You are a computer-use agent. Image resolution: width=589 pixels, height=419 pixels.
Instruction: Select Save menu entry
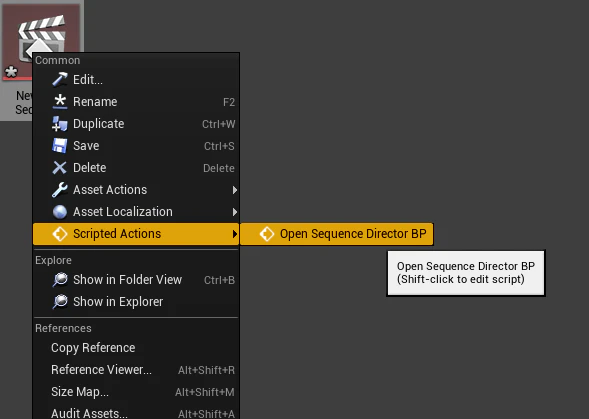coord(136,145)
